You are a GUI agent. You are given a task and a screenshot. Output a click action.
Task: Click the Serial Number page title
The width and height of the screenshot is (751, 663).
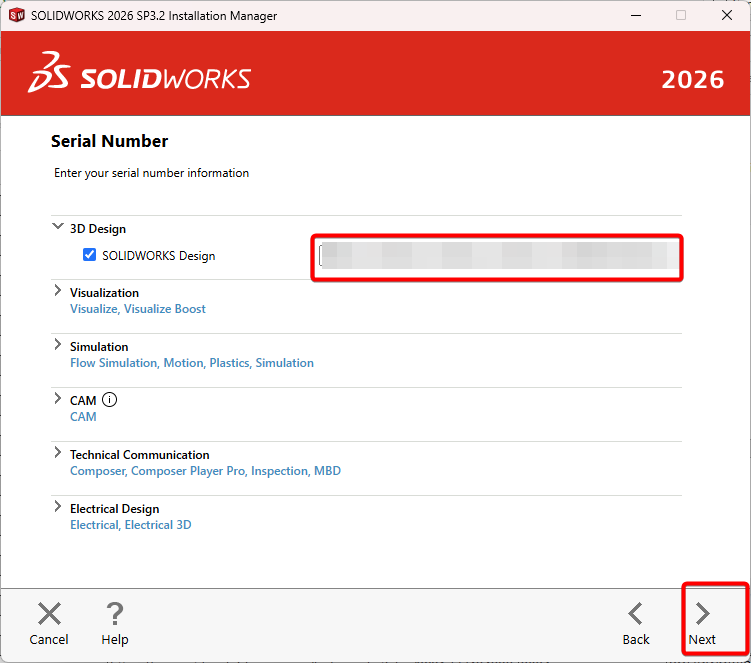coord(110,141)
